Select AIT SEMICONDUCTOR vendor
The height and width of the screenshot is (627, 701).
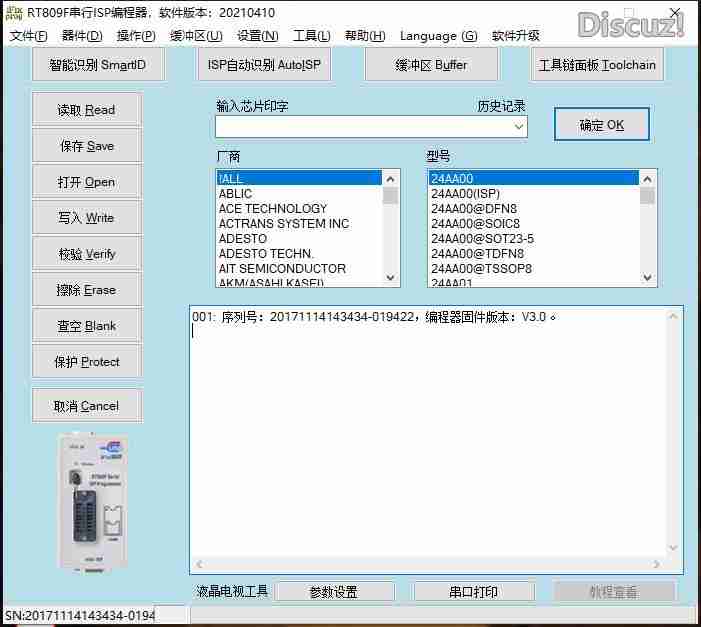[x=299, y=268]
